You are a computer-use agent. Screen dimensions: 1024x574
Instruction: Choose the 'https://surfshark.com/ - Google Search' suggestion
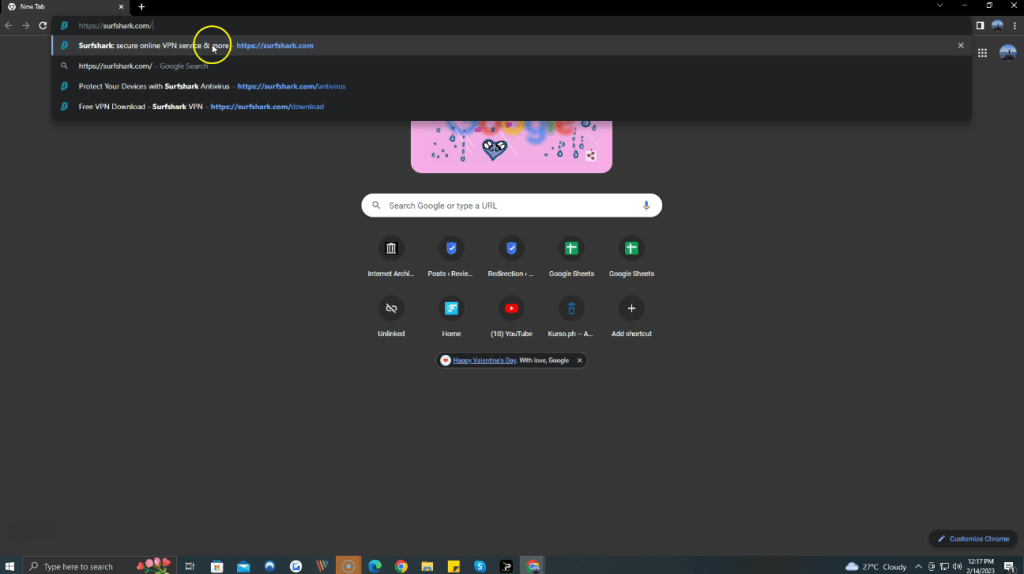(511, 66)
